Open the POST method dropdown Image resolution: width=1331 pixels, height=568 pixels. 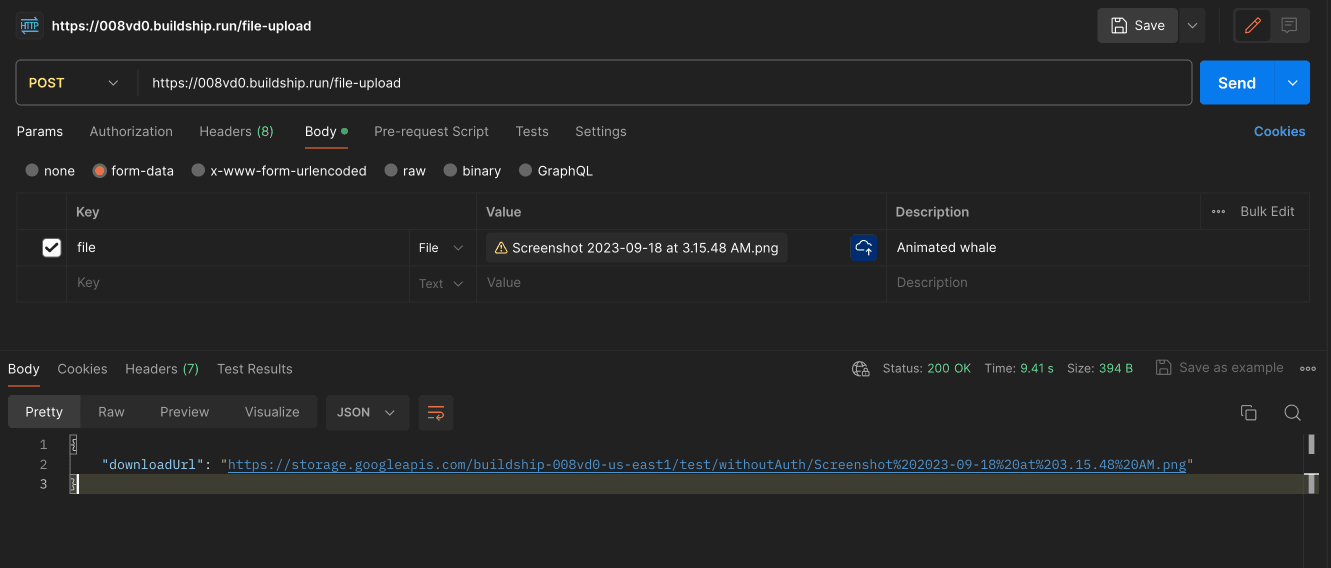[x=75, y=83]
